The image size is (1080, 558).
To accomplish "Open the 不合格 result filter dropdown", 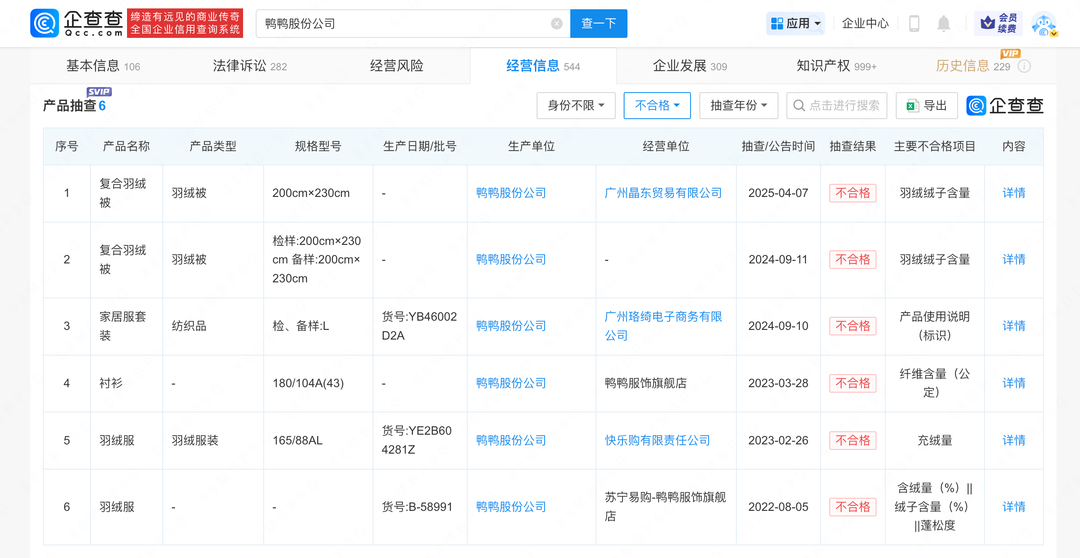I will [657, 105].
